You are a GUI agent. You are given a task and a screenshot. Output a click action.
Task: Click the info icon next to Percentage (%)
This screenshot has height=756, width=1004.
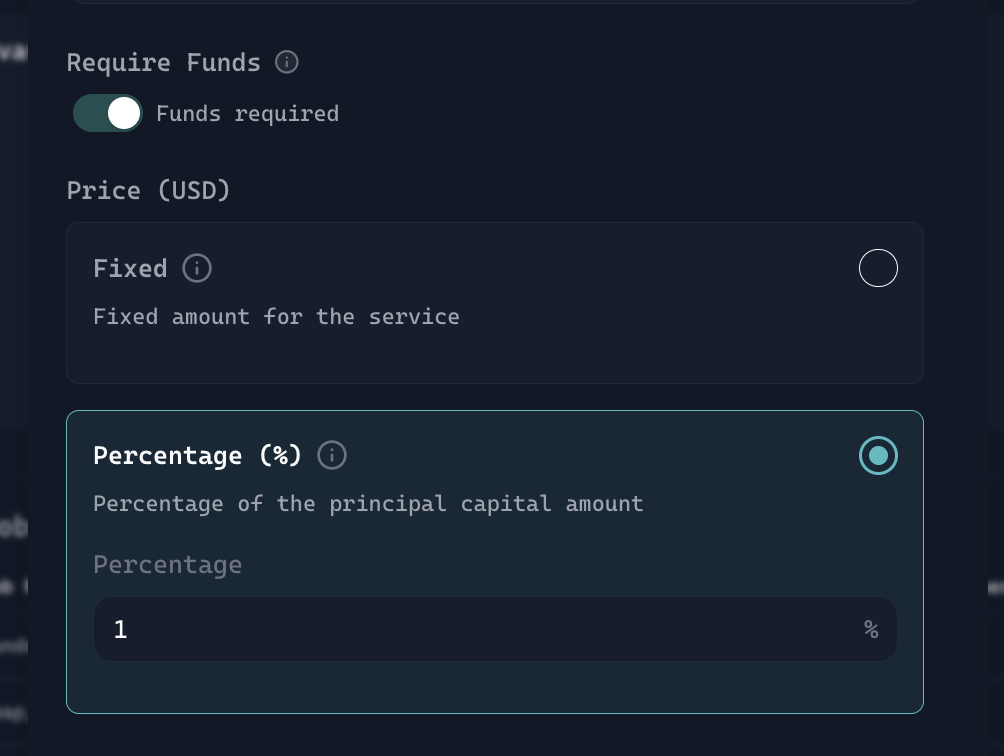pyautogui.click(x=332, y=455)
